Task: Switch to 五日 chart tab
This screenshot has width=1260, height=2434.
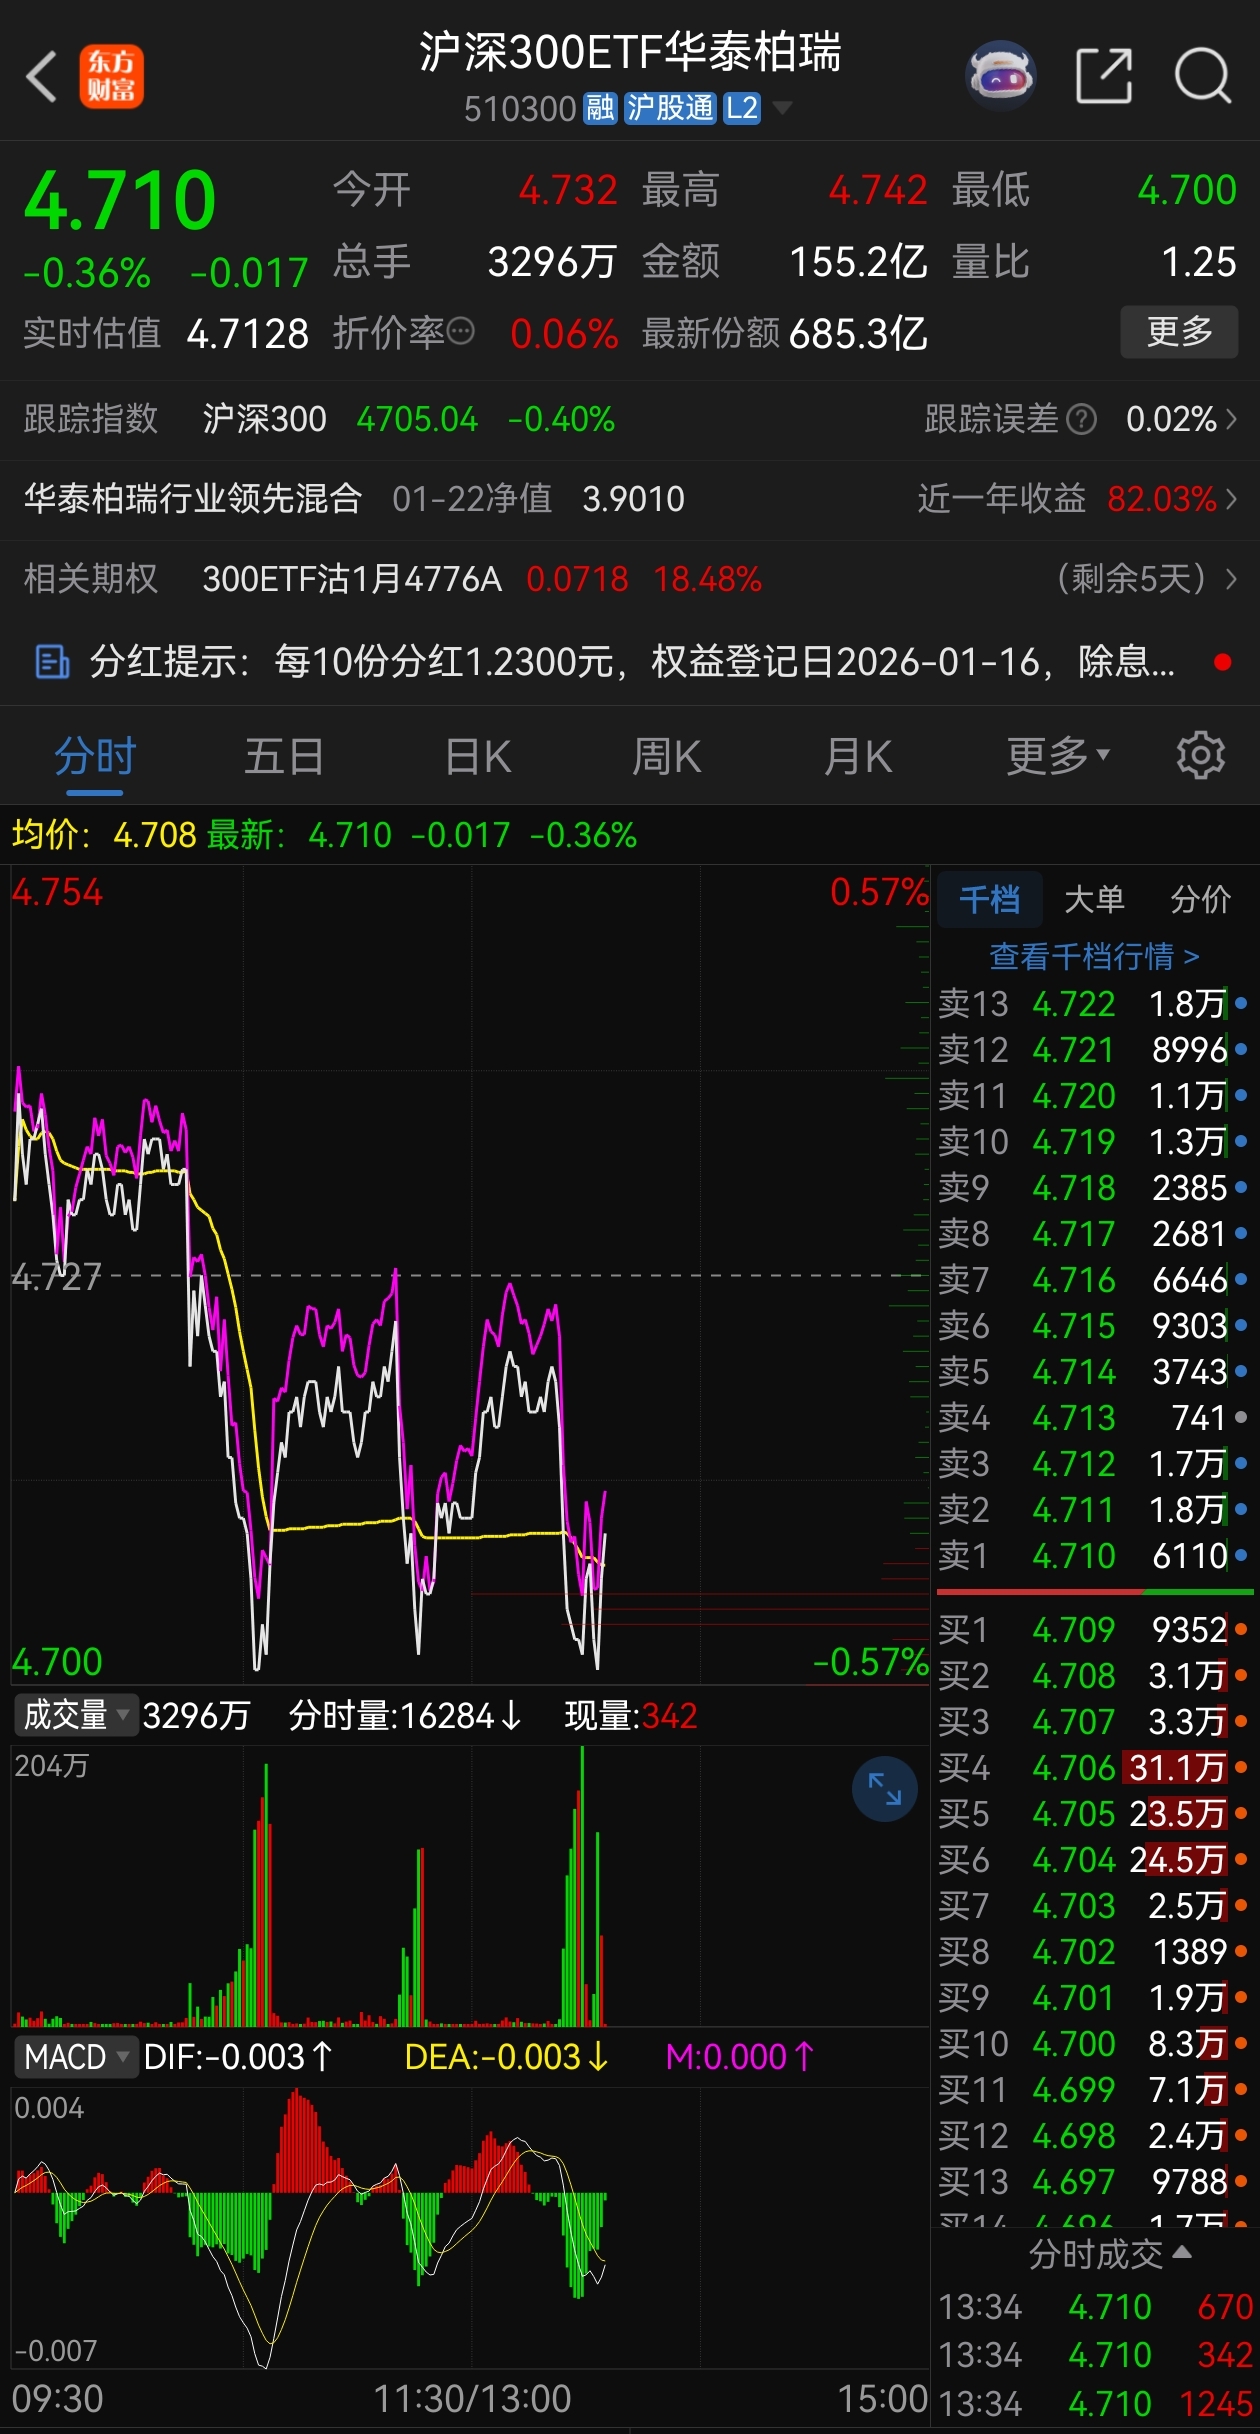Action: tap(284, 757)
